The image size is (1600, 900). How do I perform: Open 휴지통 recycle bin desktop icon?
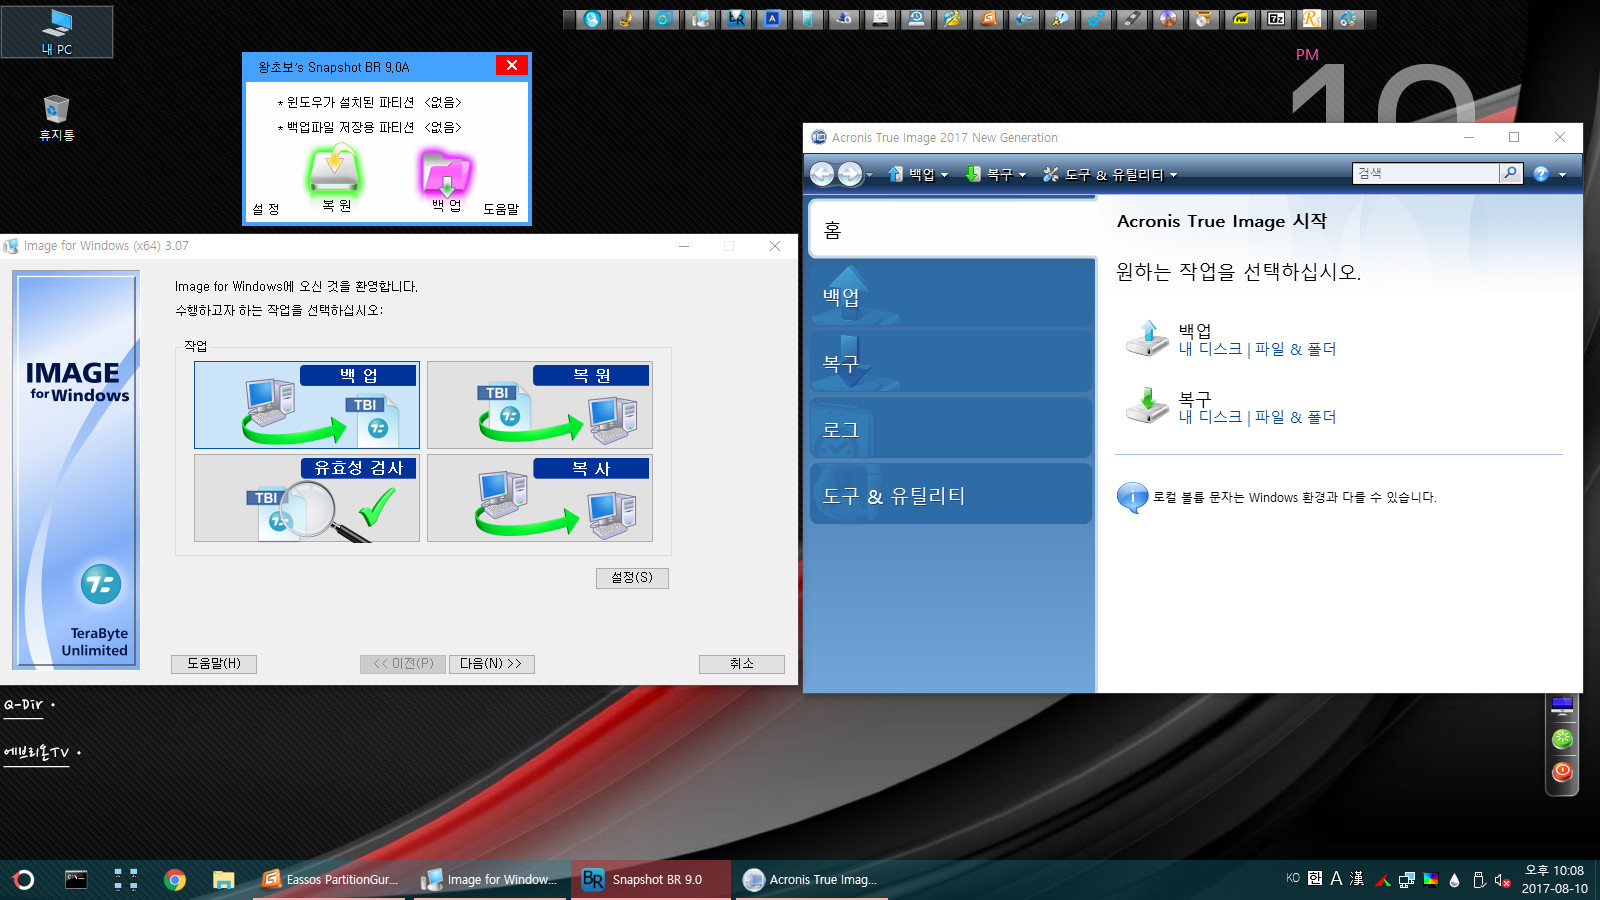tap(56, 118)
